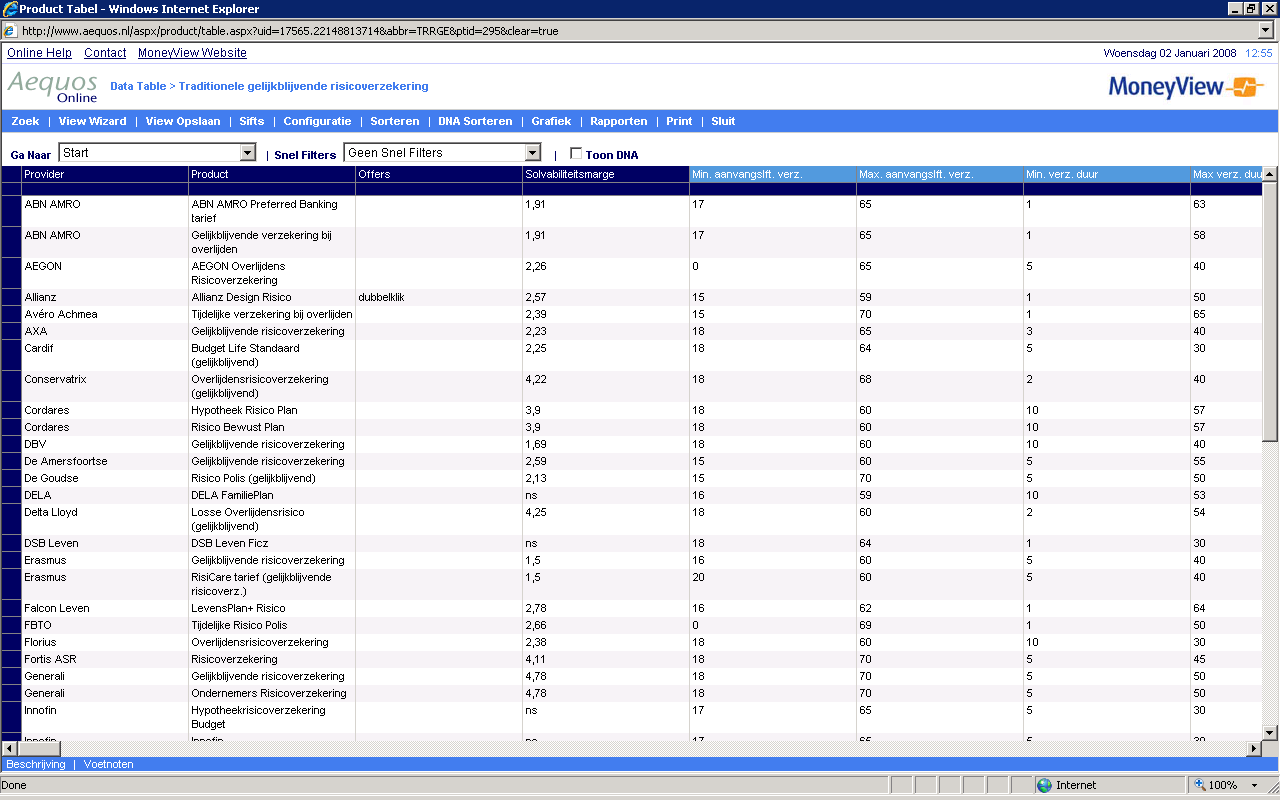Click the MoneyView logo
The width and height of the screenshot is (1280, 800).
coord(1186,87)
